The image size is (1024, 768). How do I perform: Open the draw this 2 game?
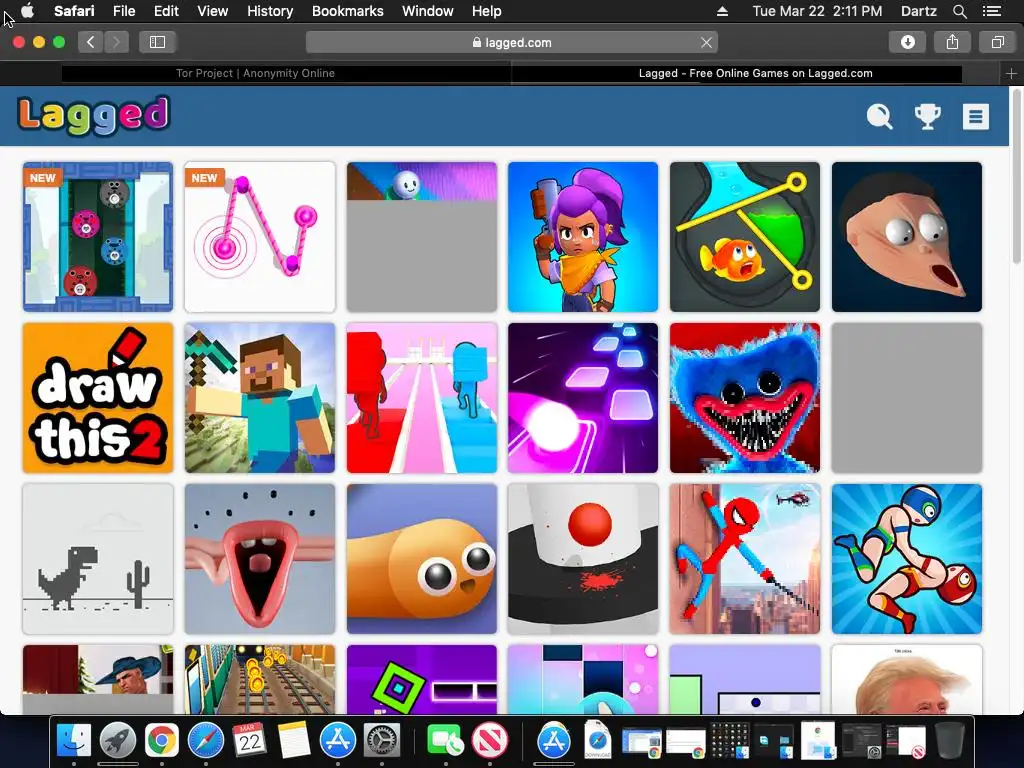(98, 398)
